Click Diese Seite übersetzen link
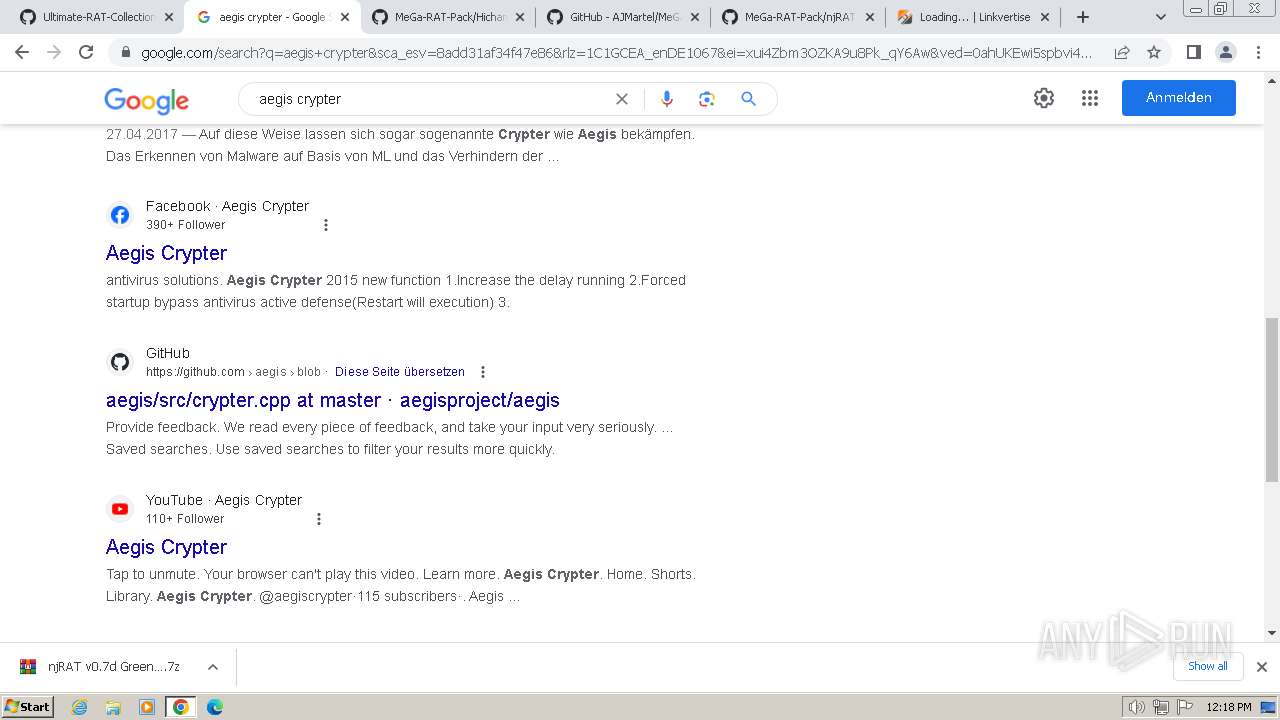This screenshot has width=1280, height=720. [x=400, y=372]
